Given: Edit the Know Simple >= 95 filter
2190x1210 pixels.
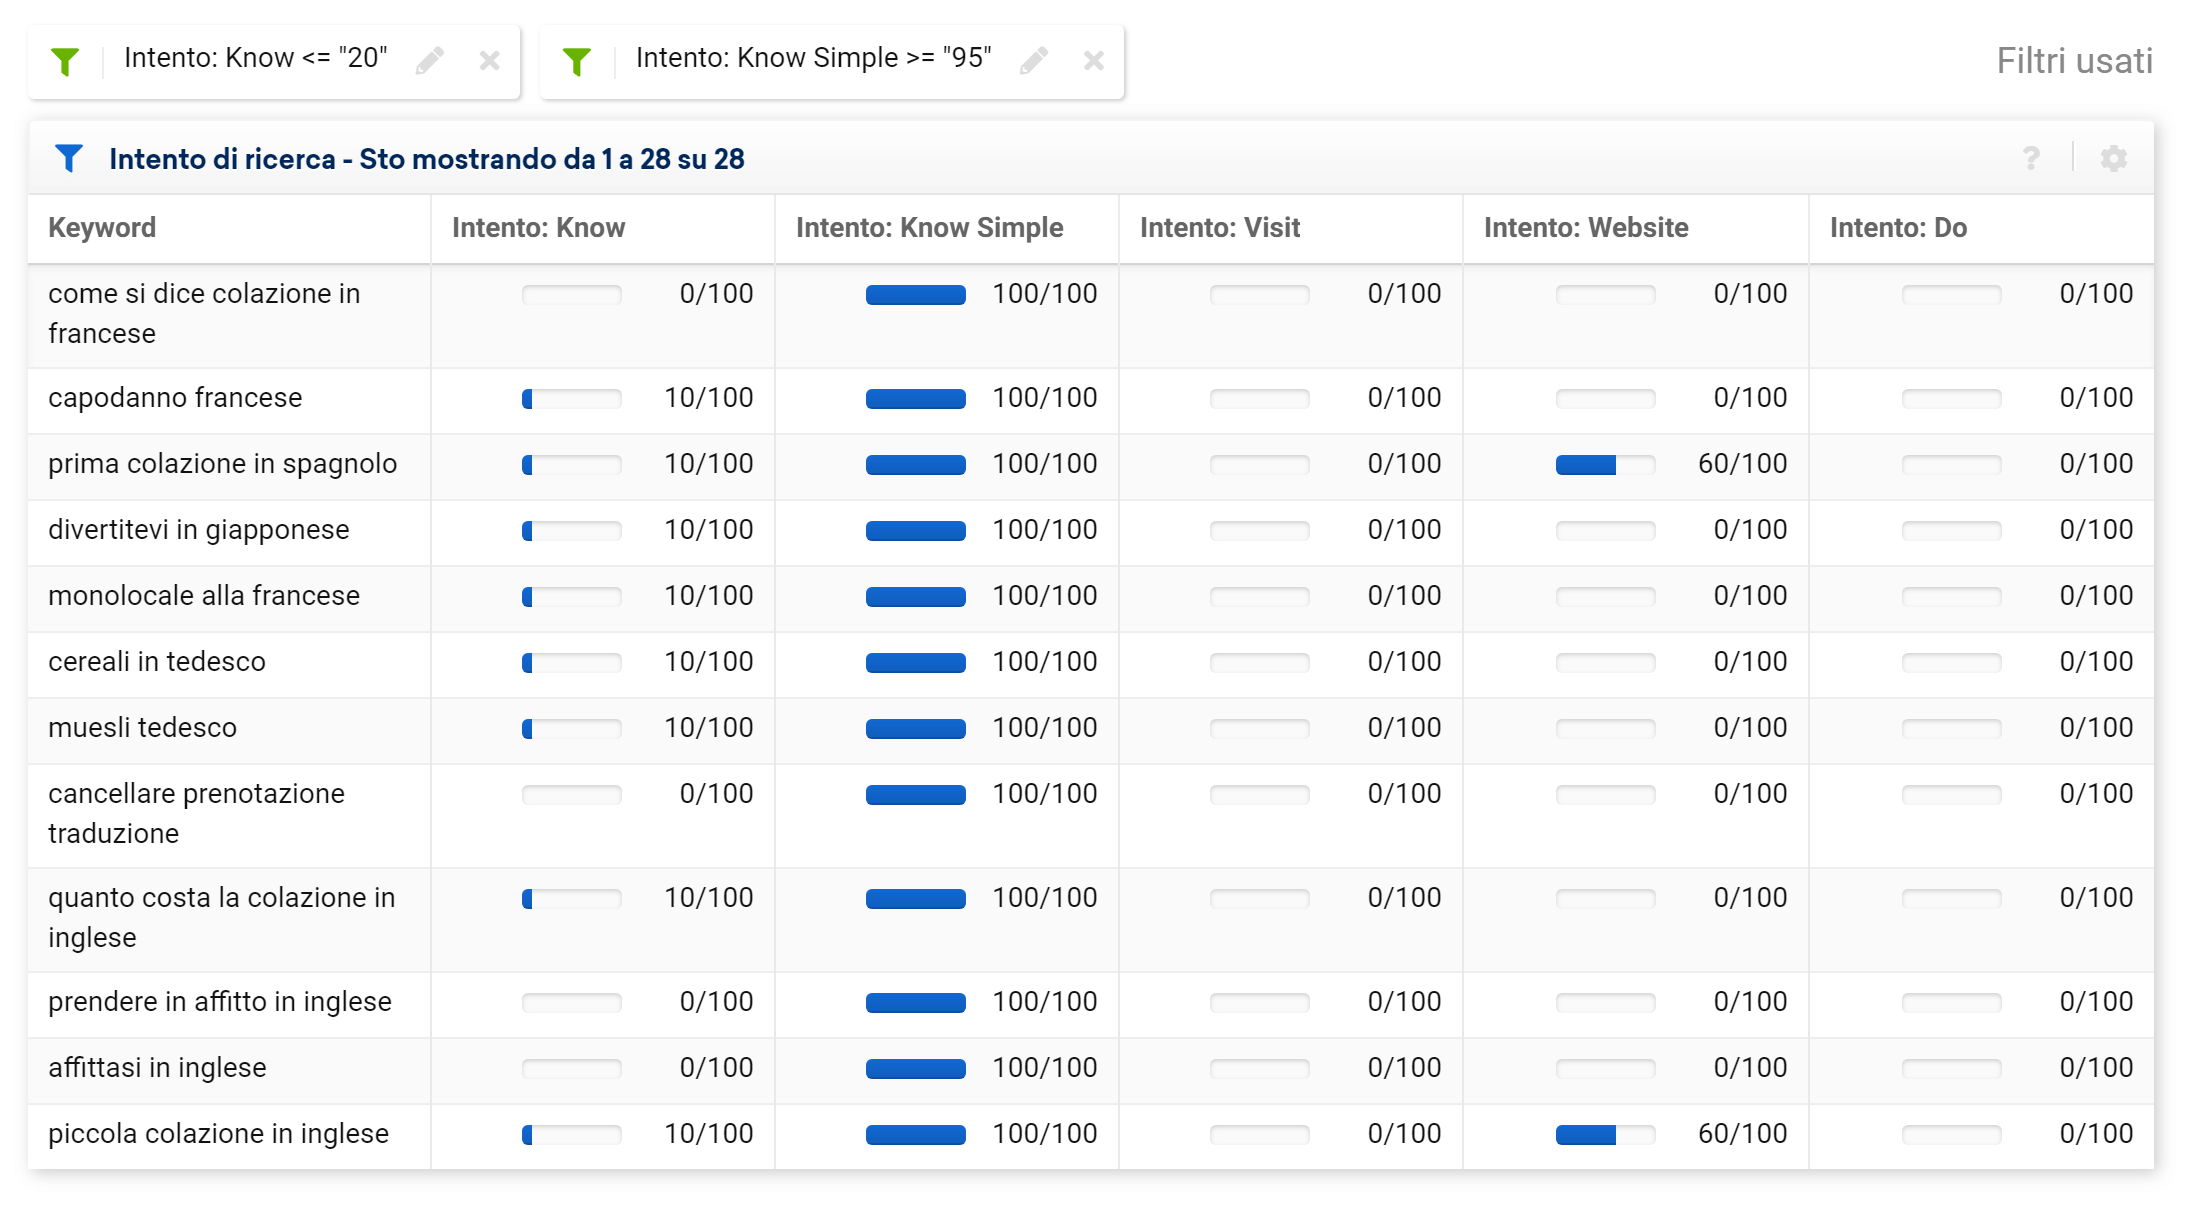Looking at the screenshot, I should 1034,61.
